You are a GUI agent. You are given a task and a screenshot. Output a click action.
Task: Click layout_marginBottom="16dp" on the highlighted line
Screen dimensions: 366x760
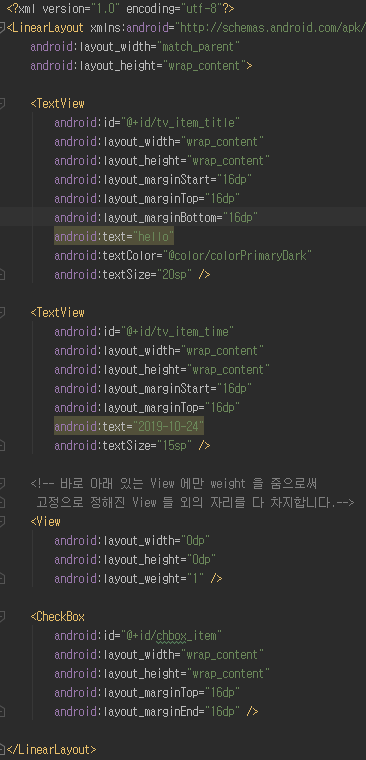point(156,218)
